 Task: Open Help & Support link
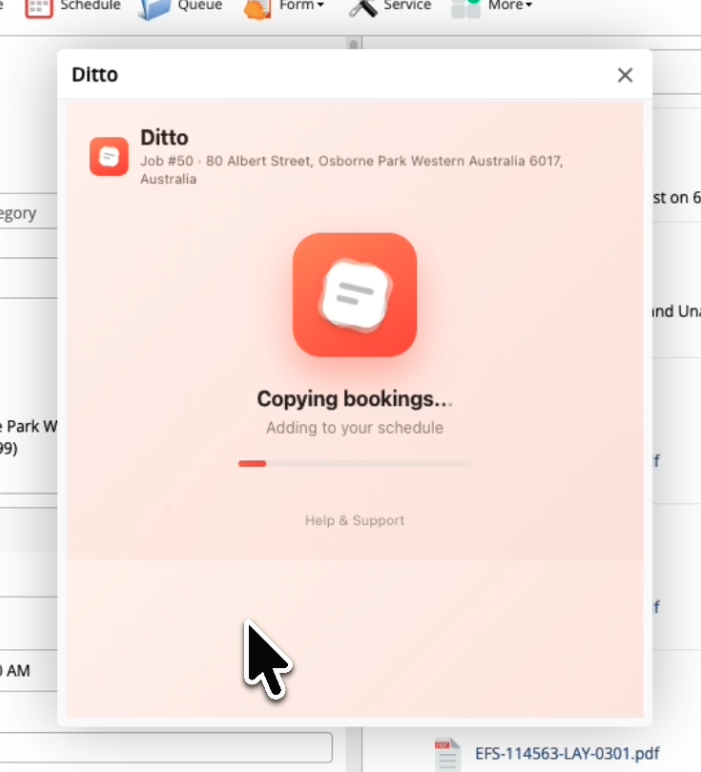coord(354,520)
